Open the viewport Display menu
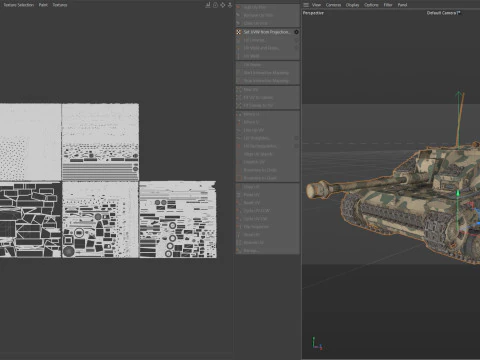The image size is (480, 360). pos(352,5)
